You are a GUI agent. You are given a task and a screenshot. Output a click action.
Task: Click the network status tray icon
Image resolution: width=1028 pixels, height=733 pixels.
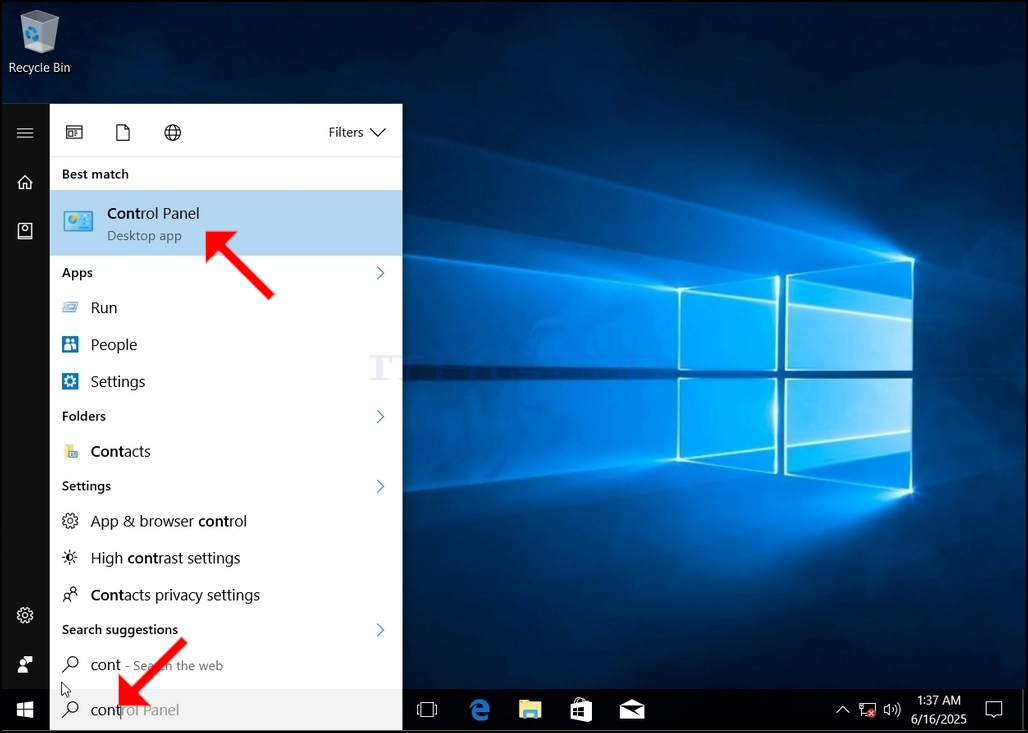tap(867, 710)
